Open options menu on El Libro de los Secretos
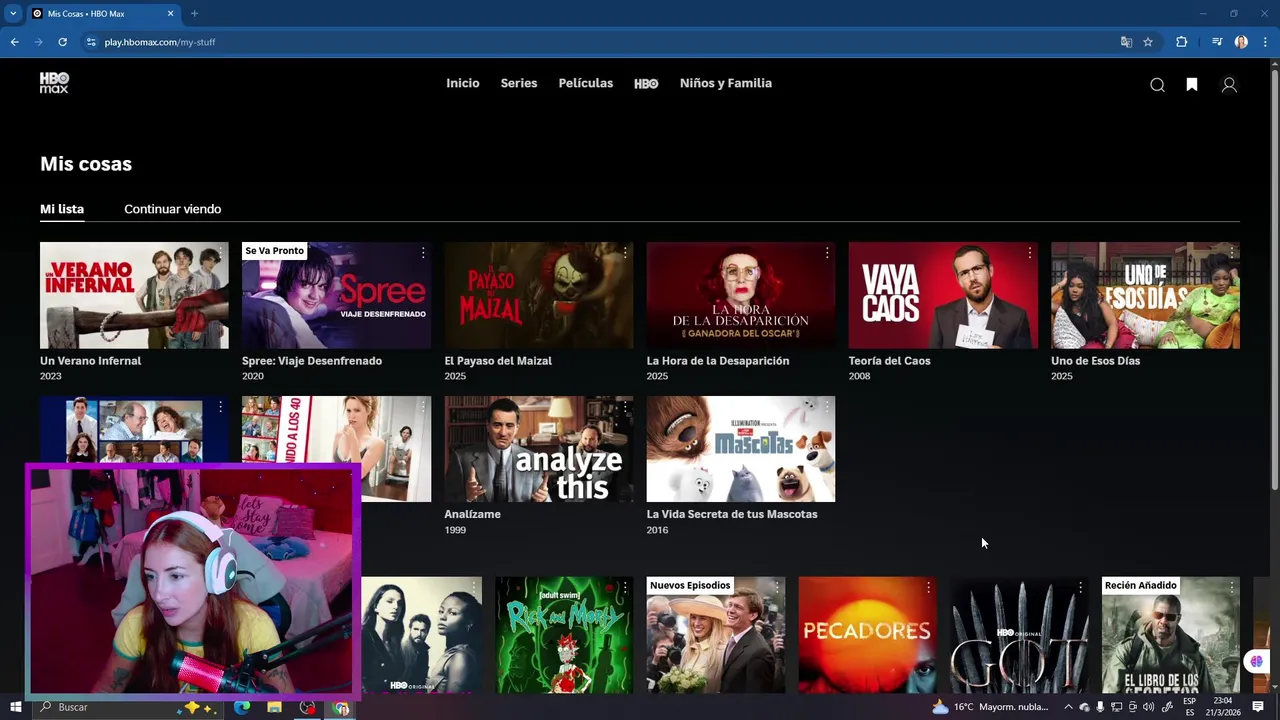Screen dimensions: 1280x720 click(x=1231, y=587)
